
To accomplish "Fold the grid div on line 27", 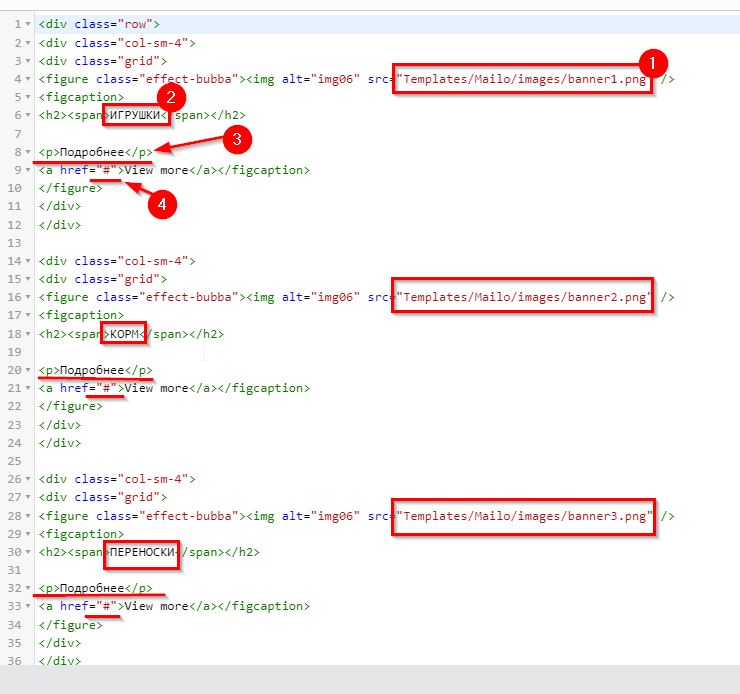I will 28,498.
